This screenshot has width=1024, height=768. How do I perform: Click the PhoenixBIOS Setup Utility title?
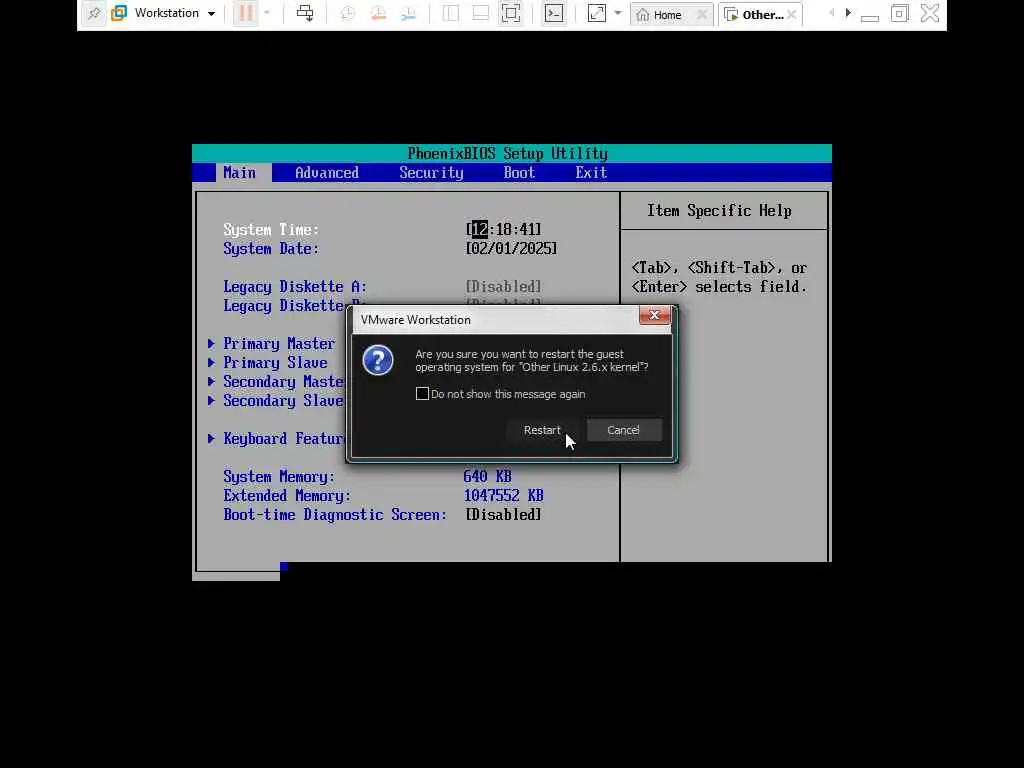click(x=507, y=153)
